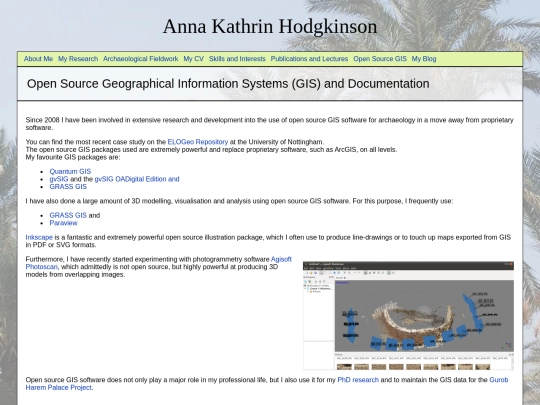This screenshot has height=405, width=540.
Task: Click the Anna Kathrin Hodgkinson site title
Action: click(x=270, y=27)
